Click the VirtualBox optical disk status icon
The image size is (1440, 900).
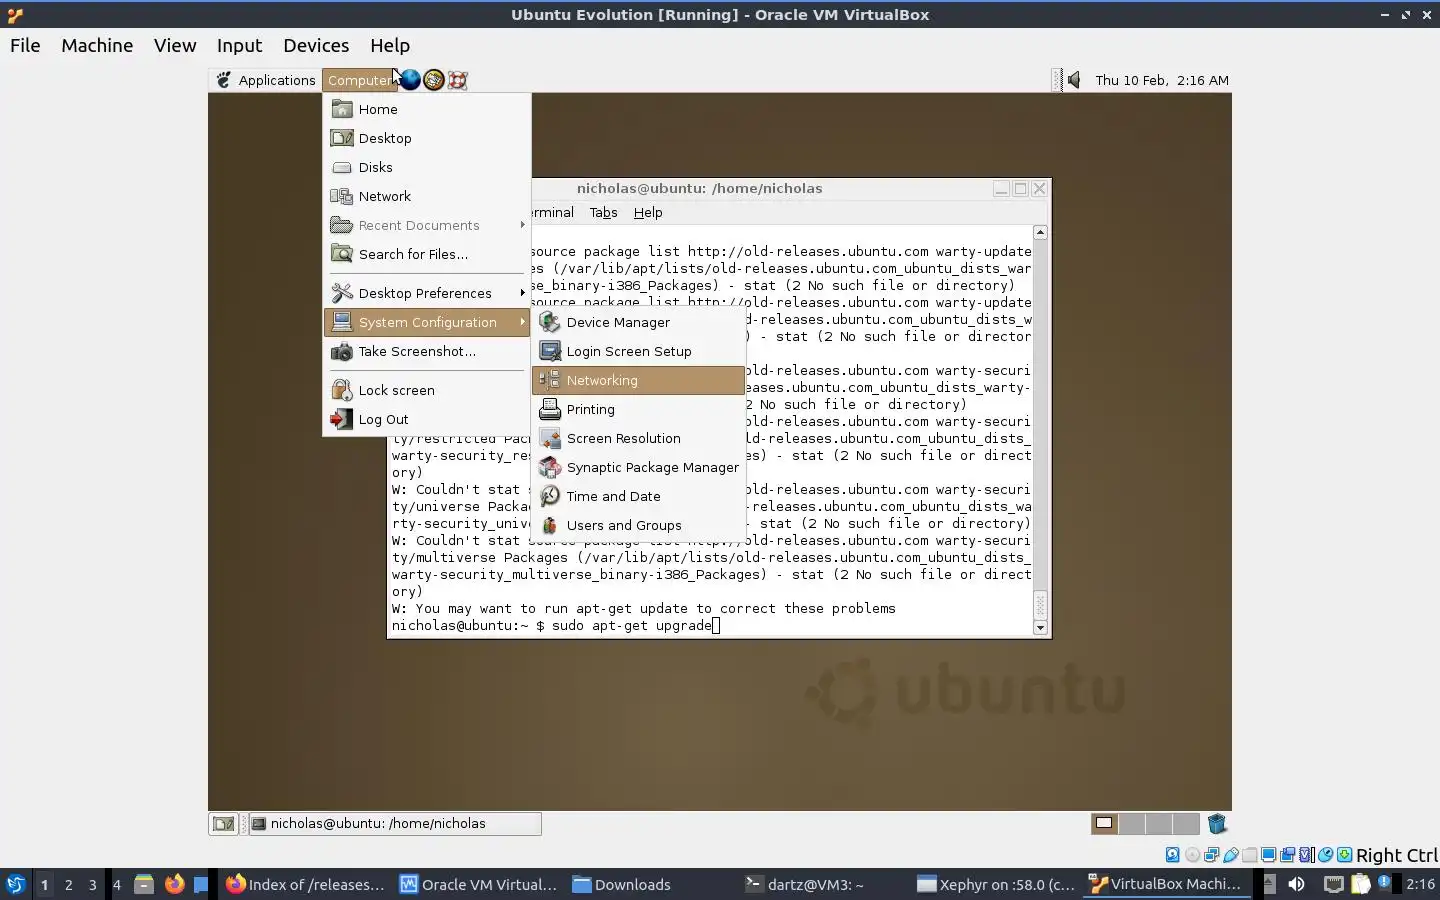1192,855
